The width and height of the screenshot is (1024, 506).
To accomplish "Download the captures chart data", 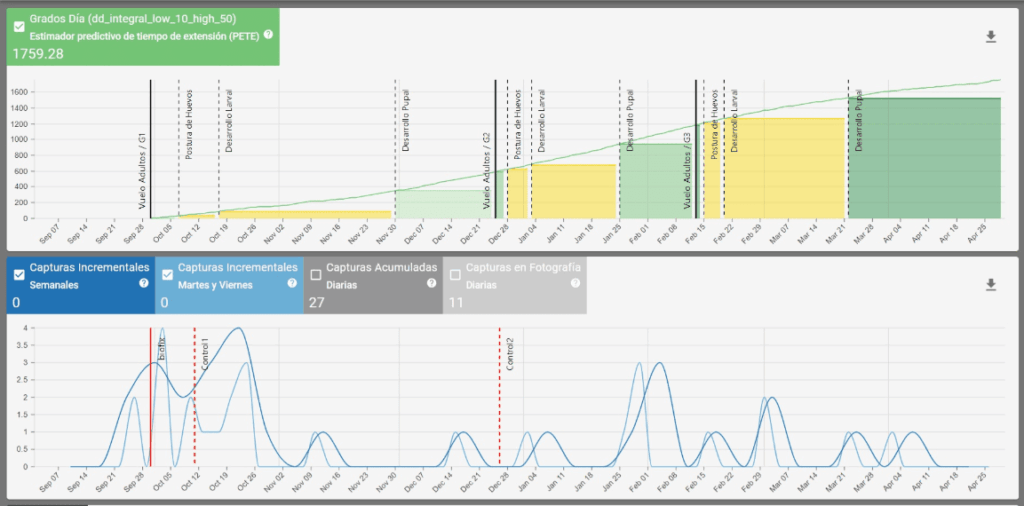I will pos(991,285).
